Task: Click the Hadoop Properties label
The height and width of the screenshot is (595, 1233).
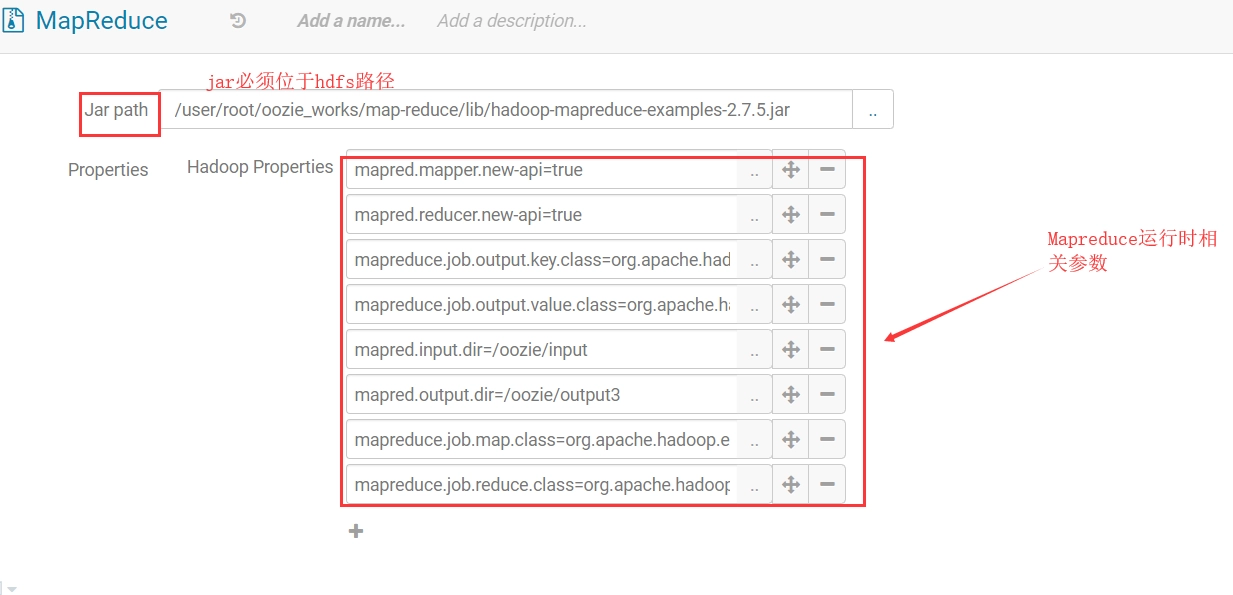Action: [x=260, y=167]
